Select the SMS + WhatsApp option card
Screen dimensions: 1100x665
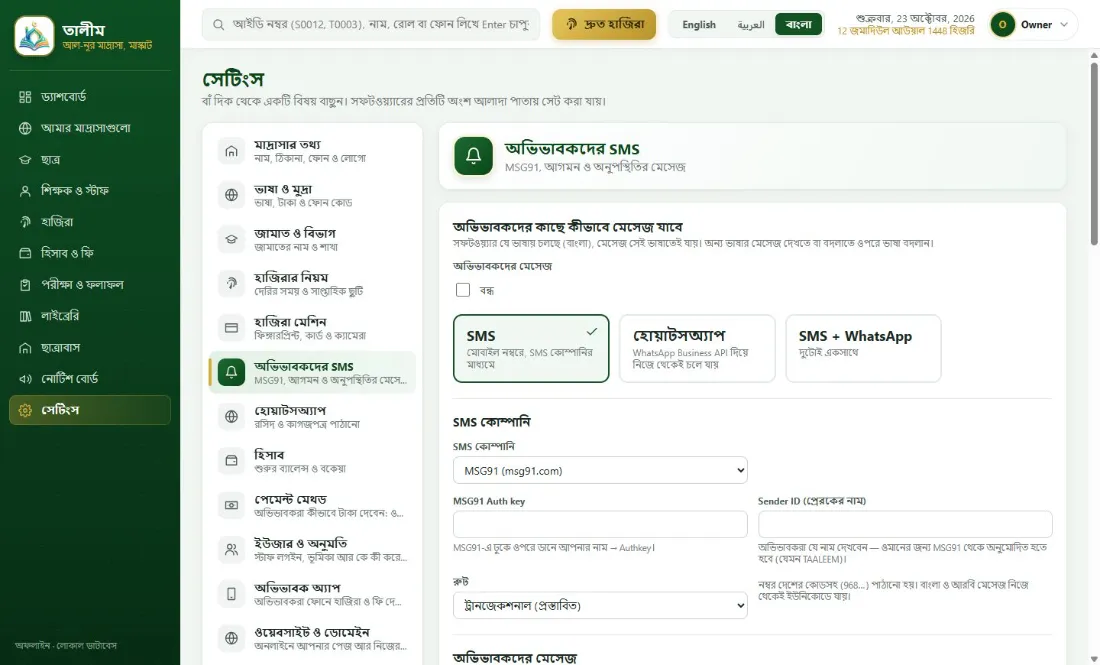pyautogui.click(x=864, y=348)
